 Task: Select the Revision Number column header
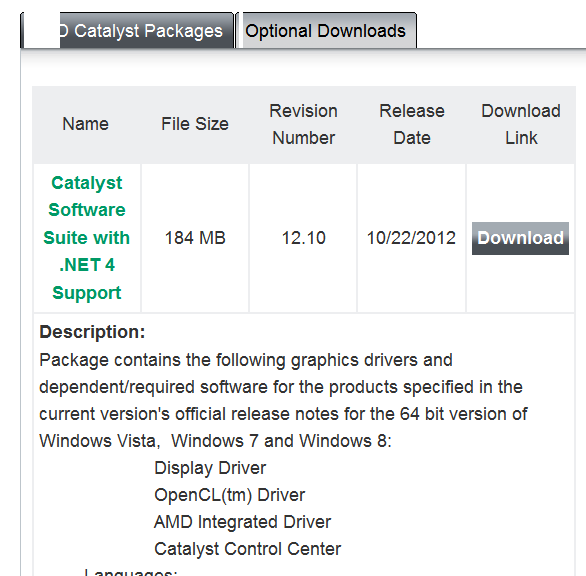[x=303, y=124]
